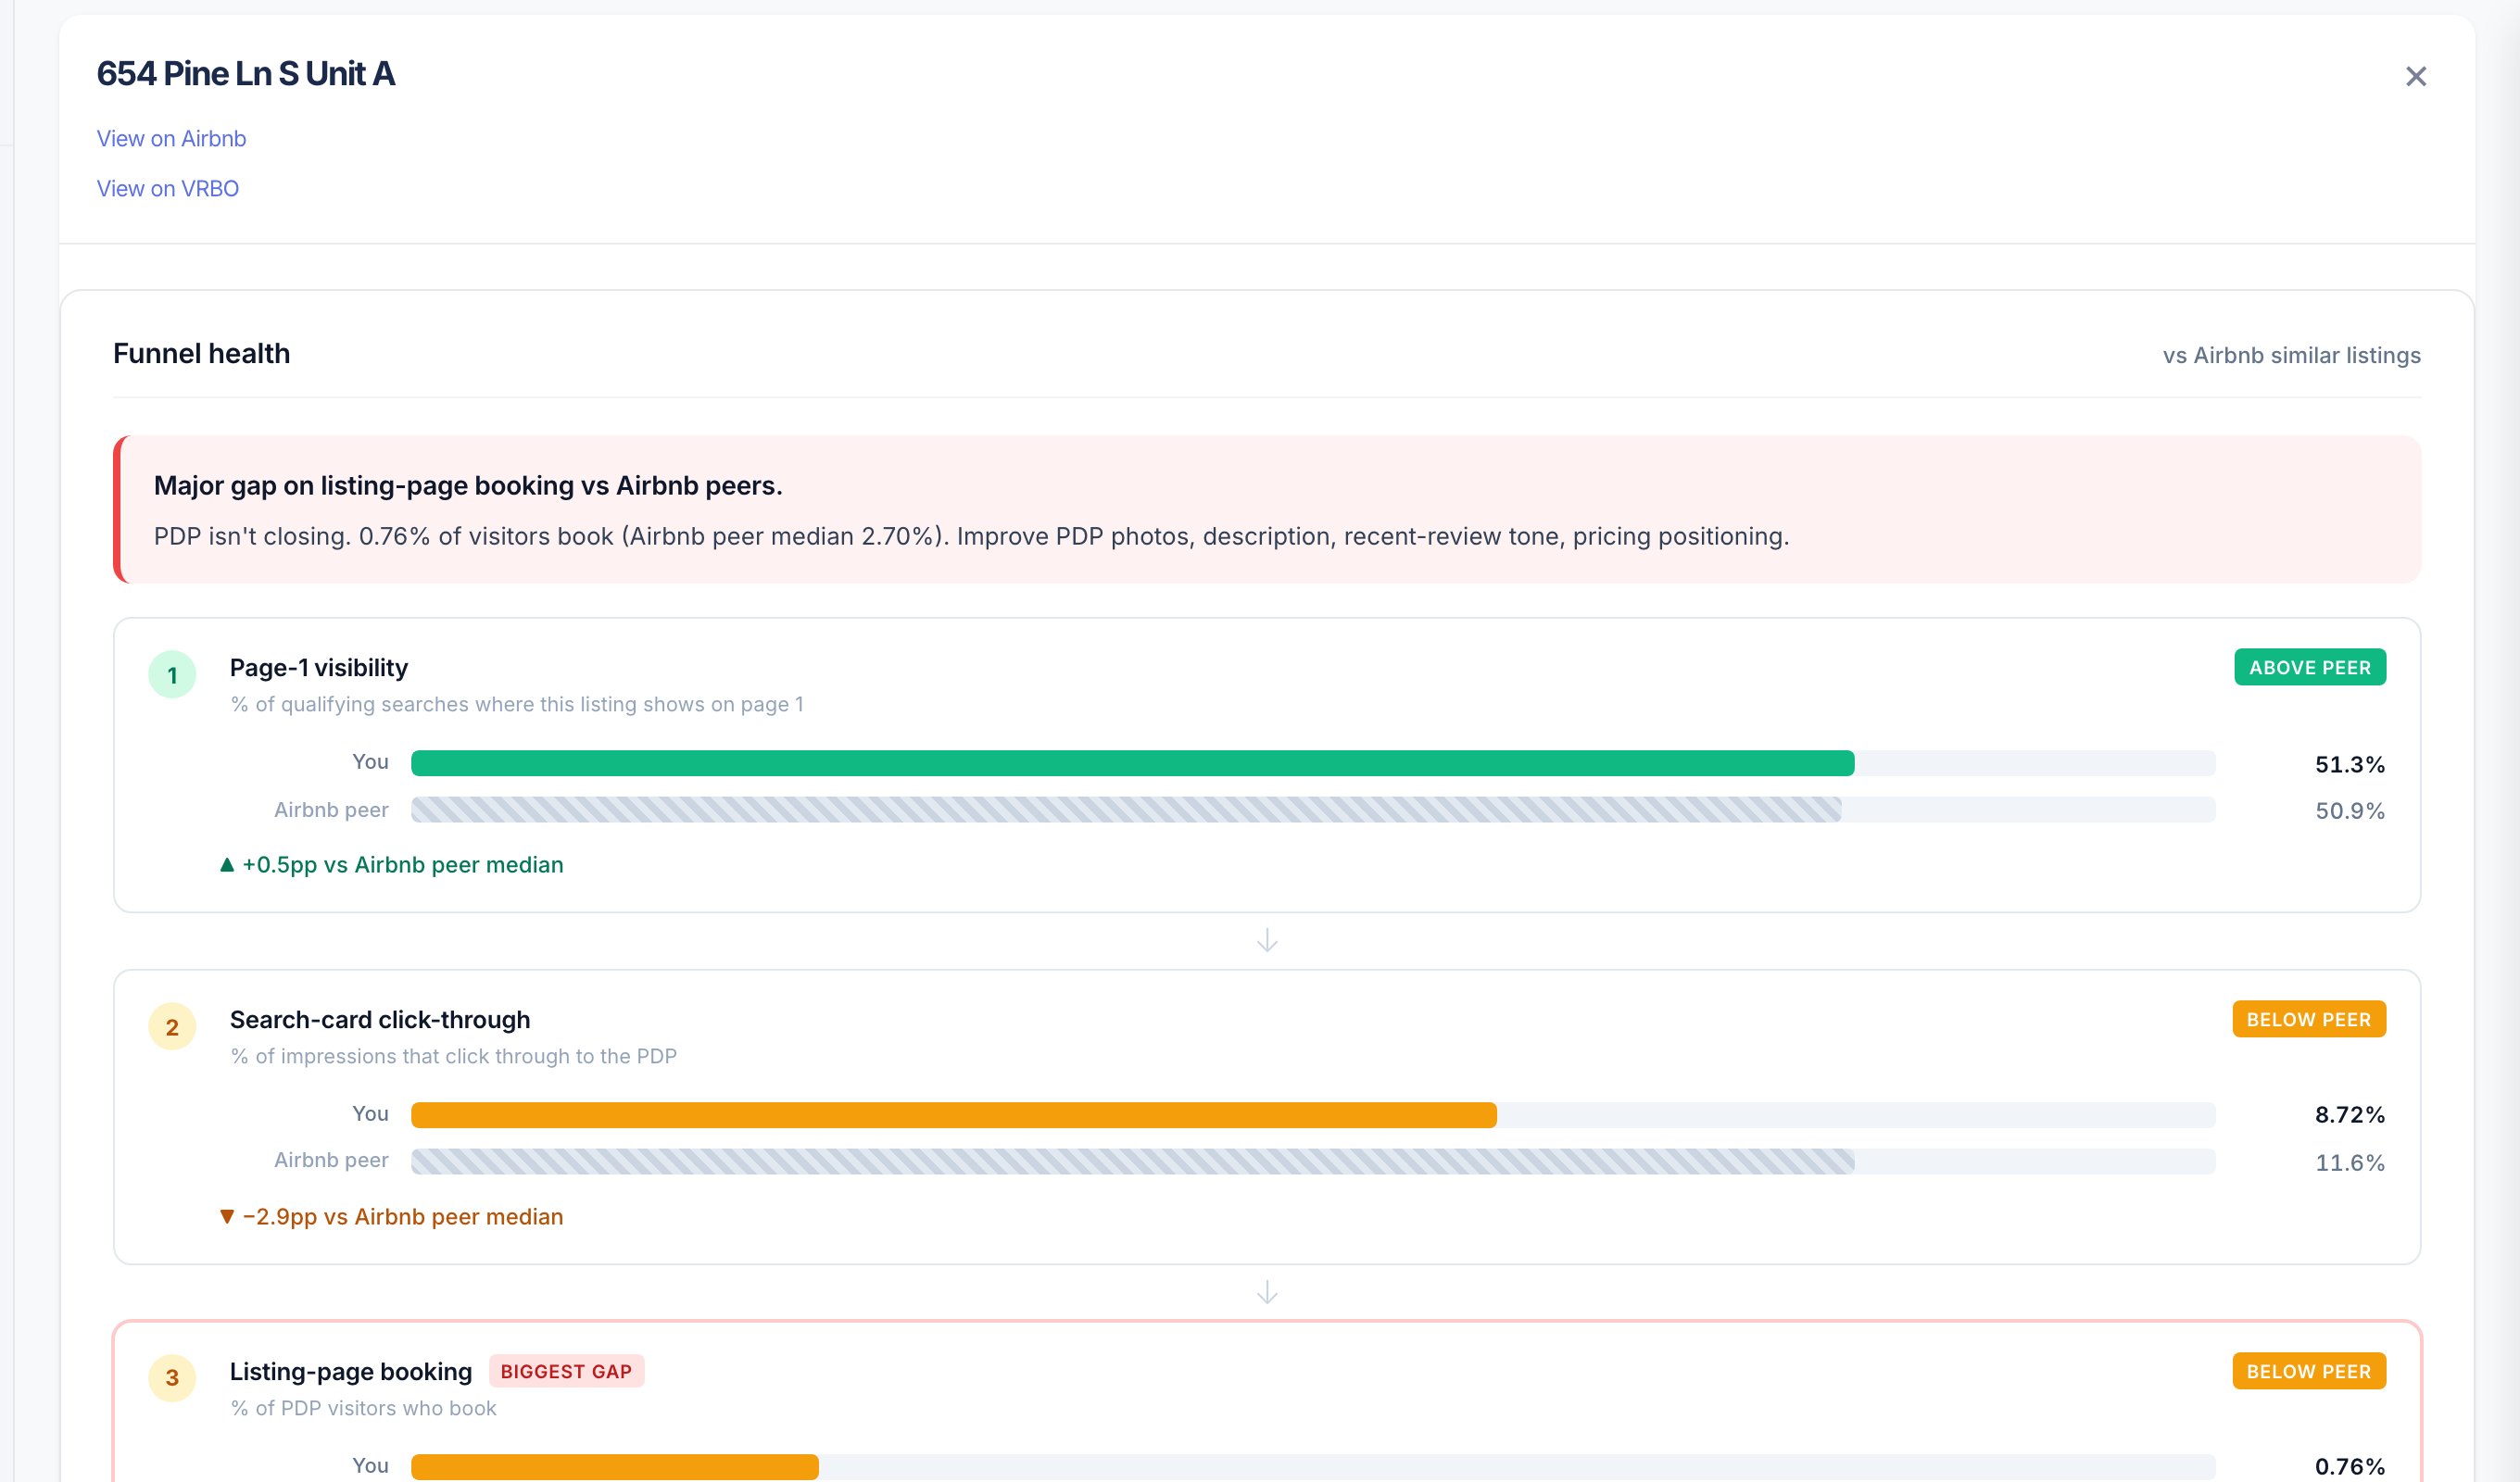
Task: Click the green You bar for Page-1 visibility
Action: tap(1133, 763)
